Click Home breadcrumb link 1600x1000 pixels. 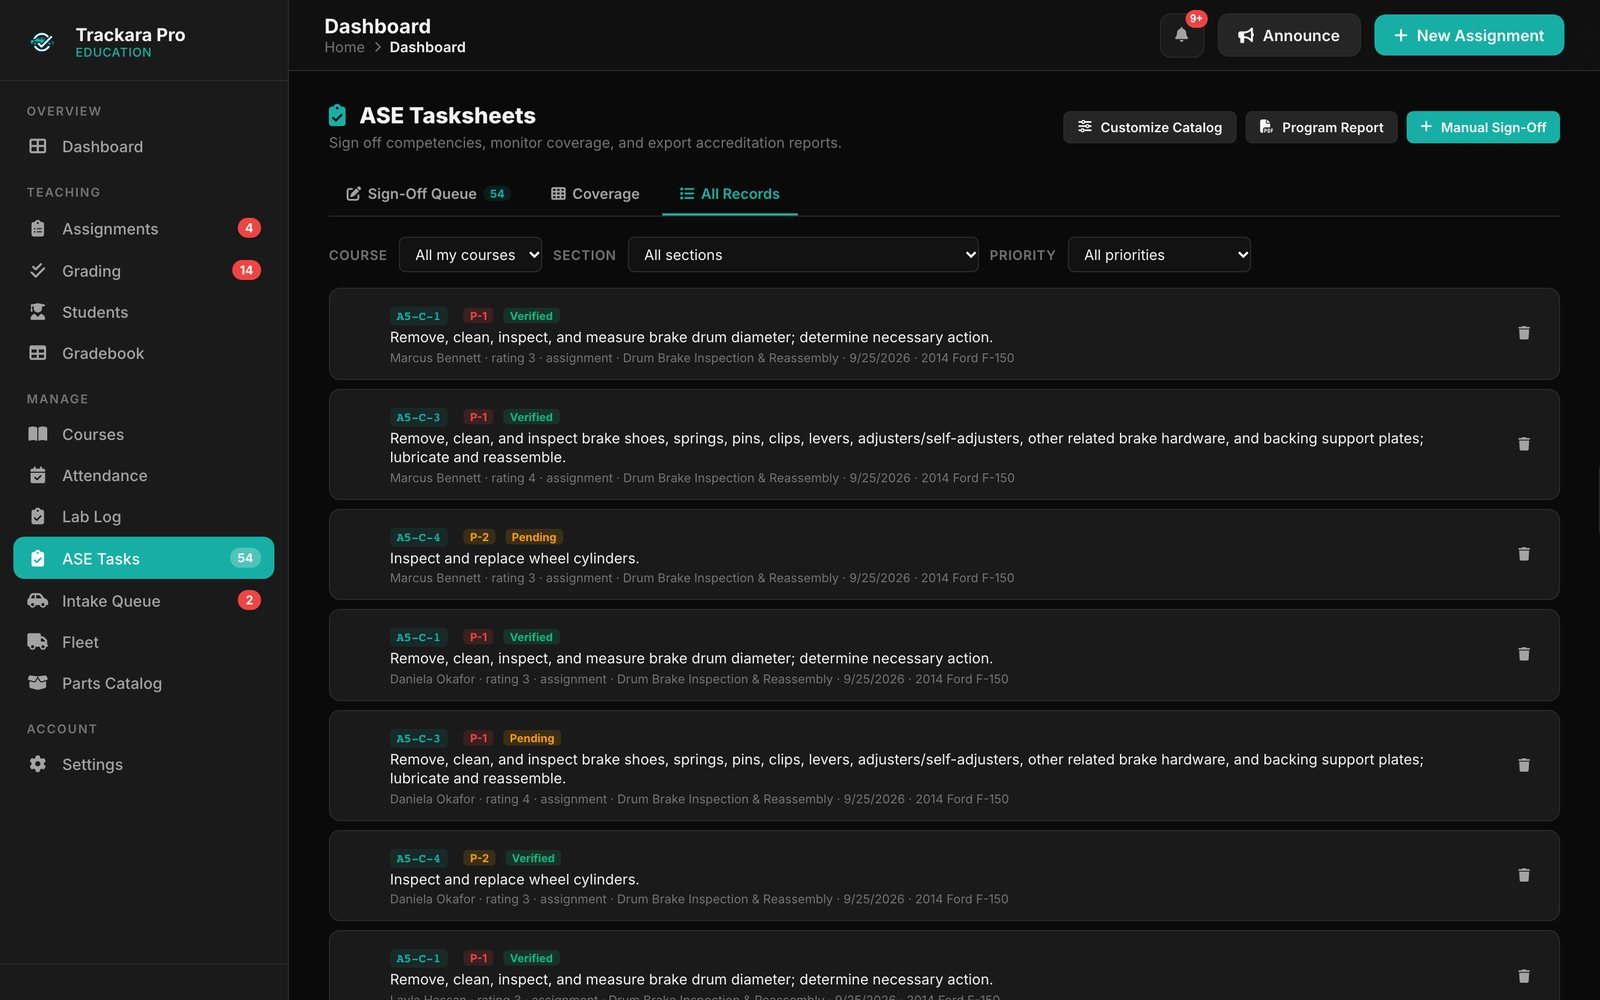(344, 47)
